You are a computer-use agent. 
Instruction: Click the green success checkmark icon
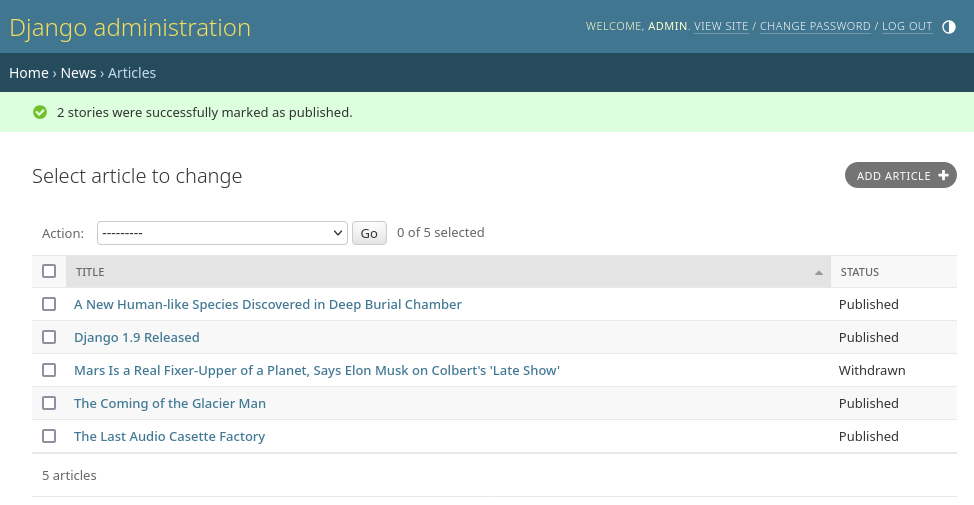(40, 112)
